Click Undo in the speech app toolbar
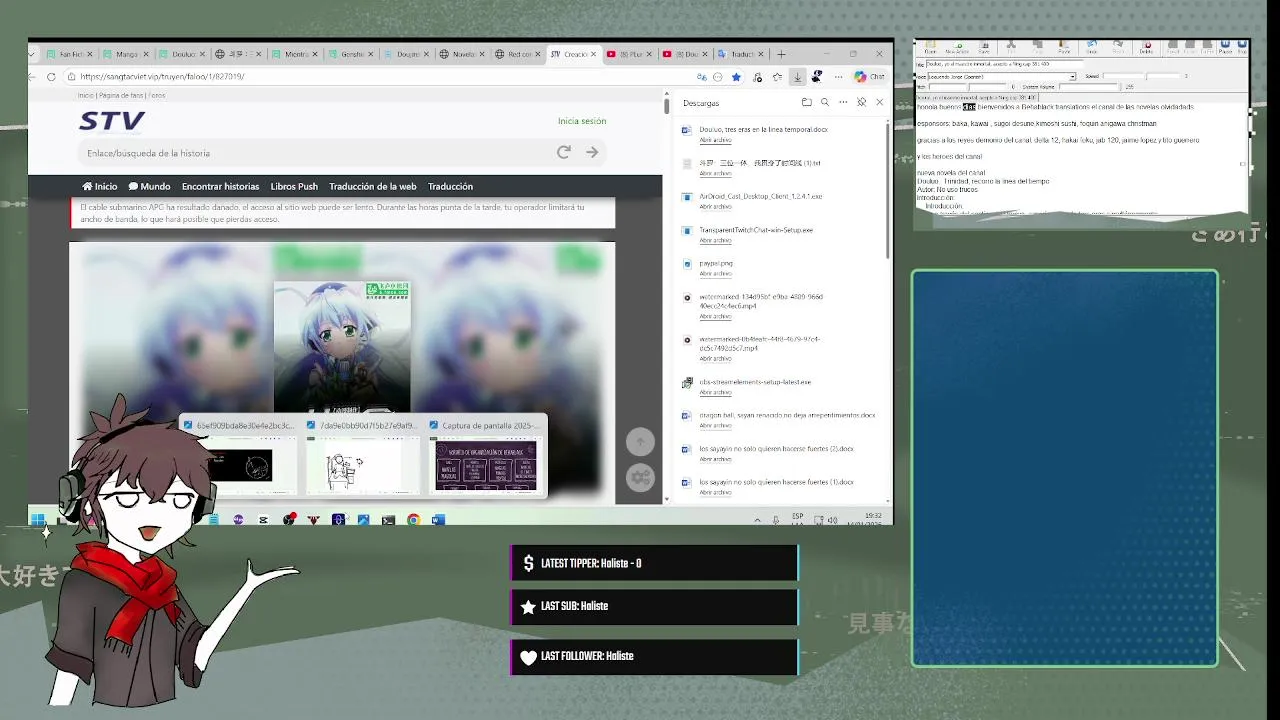This screenshot has height=720, width=1280. coord(1091,47)
